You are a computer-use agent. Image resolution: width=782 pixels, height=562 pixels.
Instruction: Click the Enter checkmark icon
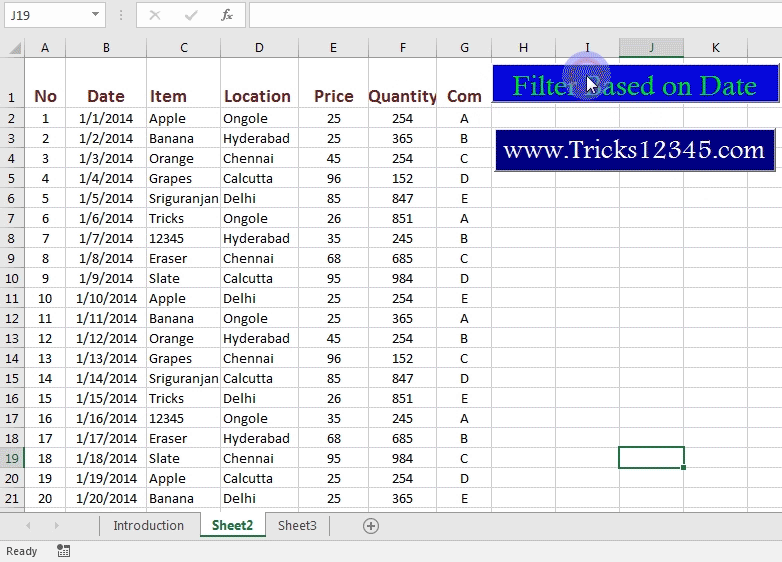tap(191, 15)
